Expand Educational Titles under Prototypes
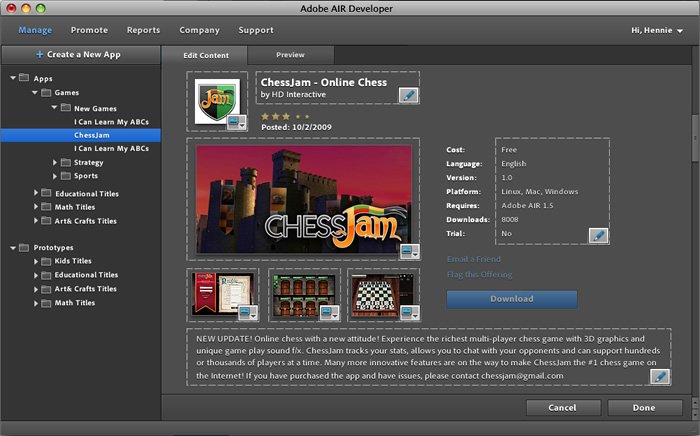Image resolution: width=700 pixels, height=436 pixels. pyautogui.click(x=36, y=275)
